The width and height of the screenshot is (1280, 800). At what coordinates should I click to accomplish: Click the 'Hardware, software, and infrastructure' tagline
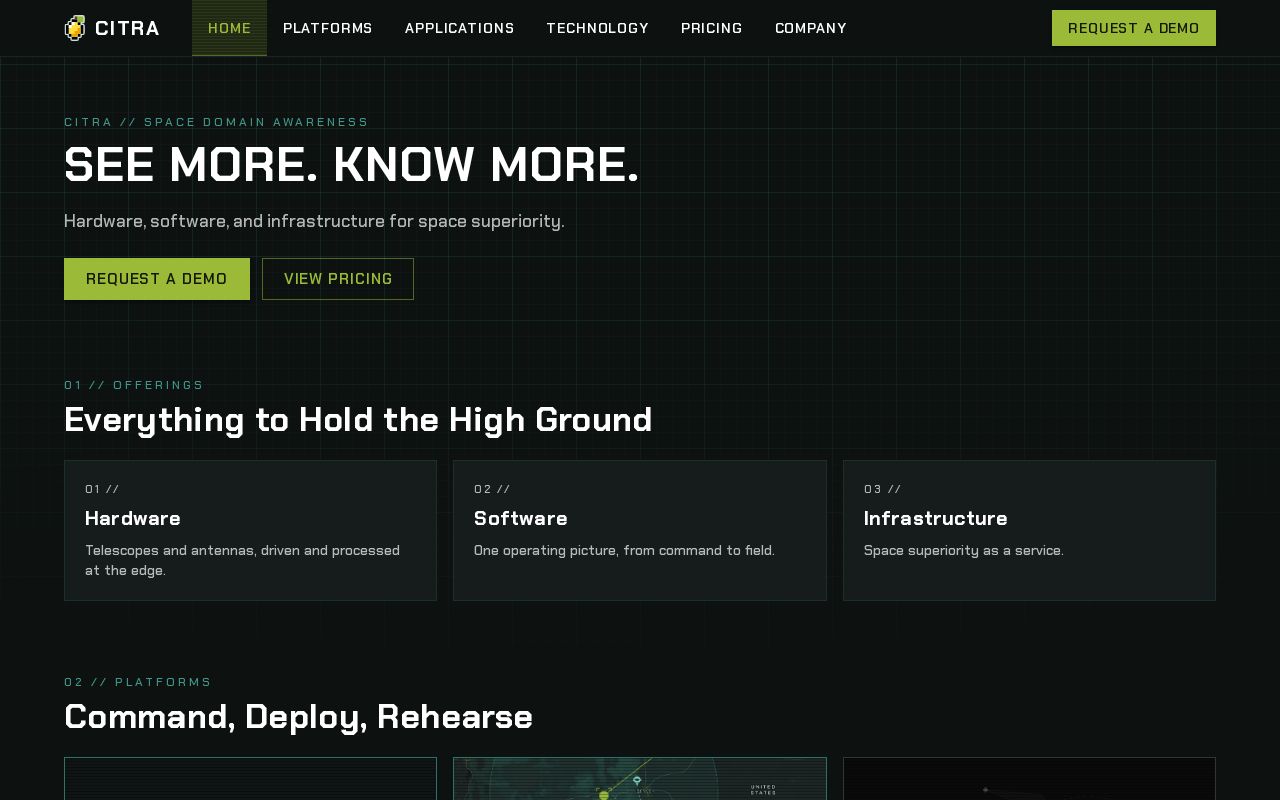[314, 221]
